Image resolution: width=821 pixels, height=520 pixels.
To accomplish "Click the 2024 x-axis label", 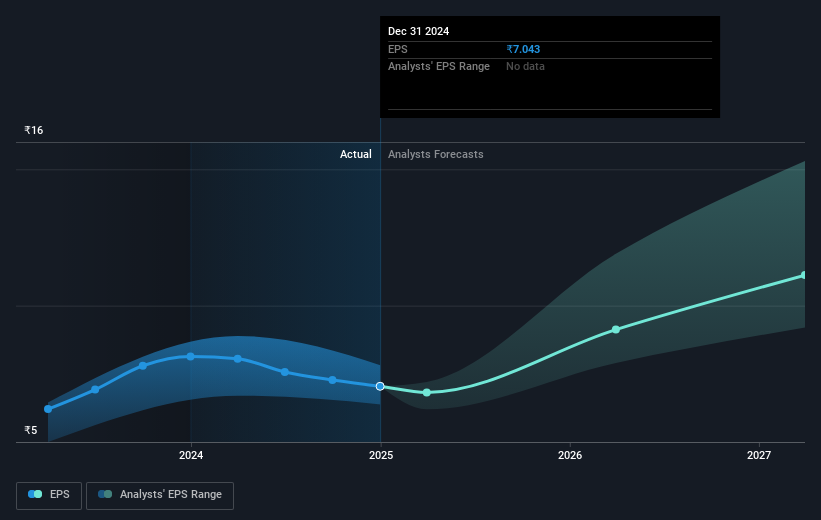I will pyautogui.click(x=191, y=455).
